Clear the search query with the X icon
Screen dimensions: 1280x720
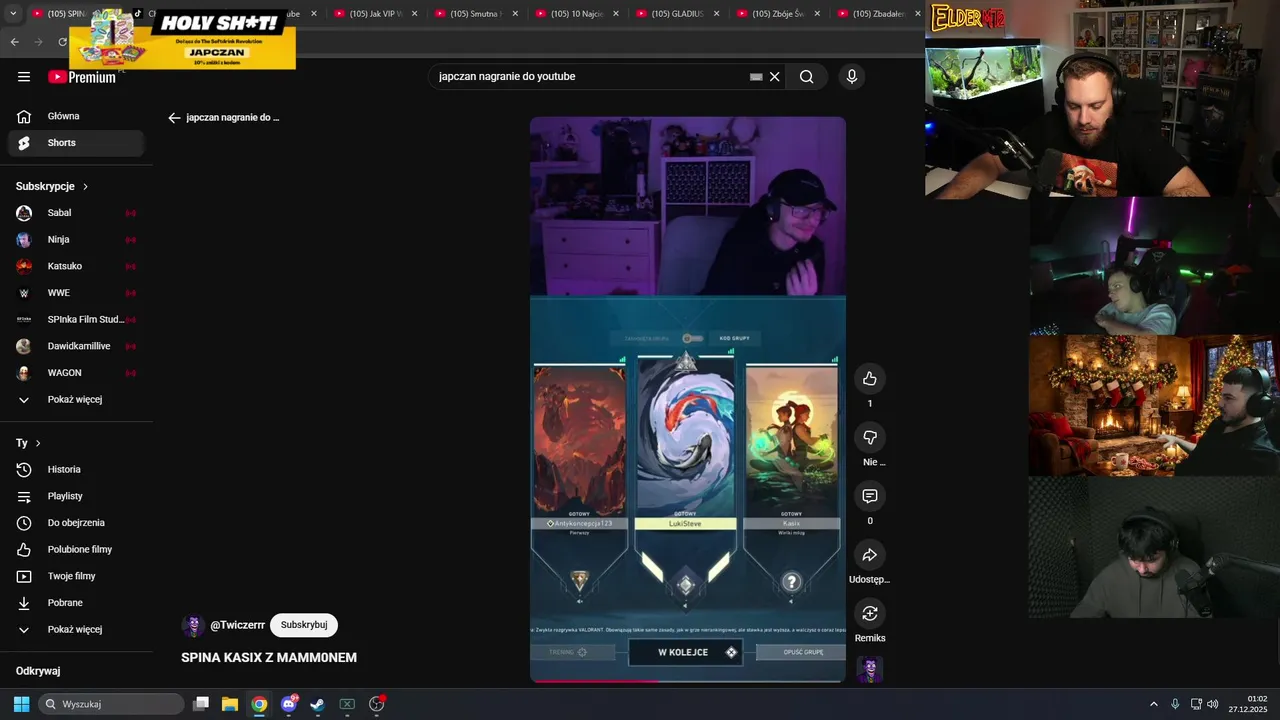coord(774,77)
